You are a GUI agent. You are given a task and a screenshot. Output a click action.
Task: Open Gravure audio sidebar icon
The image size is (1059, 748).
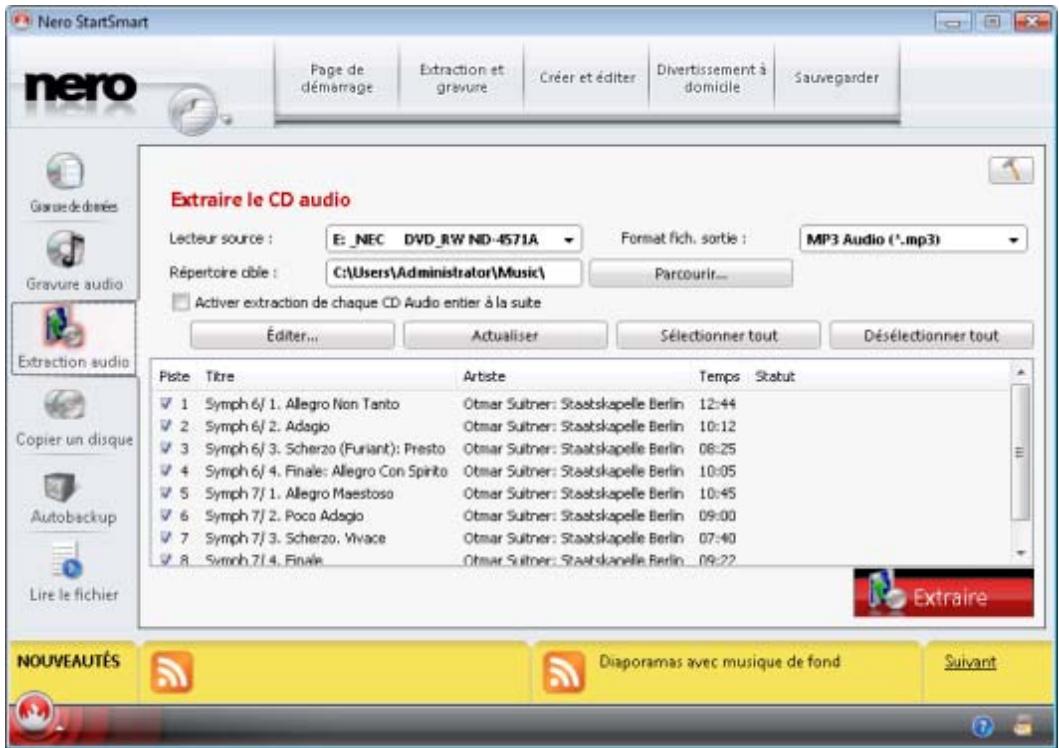66,248
